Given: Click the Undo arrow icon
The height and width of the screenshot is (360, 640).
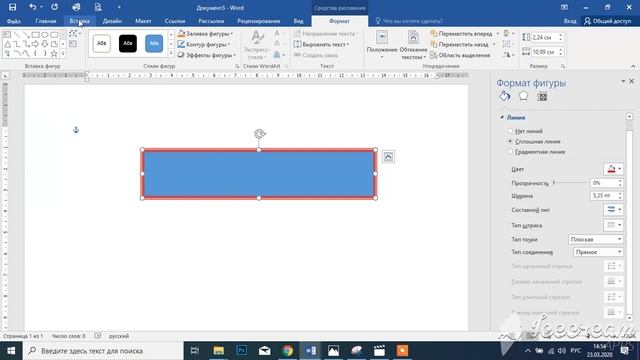Looking at the screenshot, I should (33, 7).
